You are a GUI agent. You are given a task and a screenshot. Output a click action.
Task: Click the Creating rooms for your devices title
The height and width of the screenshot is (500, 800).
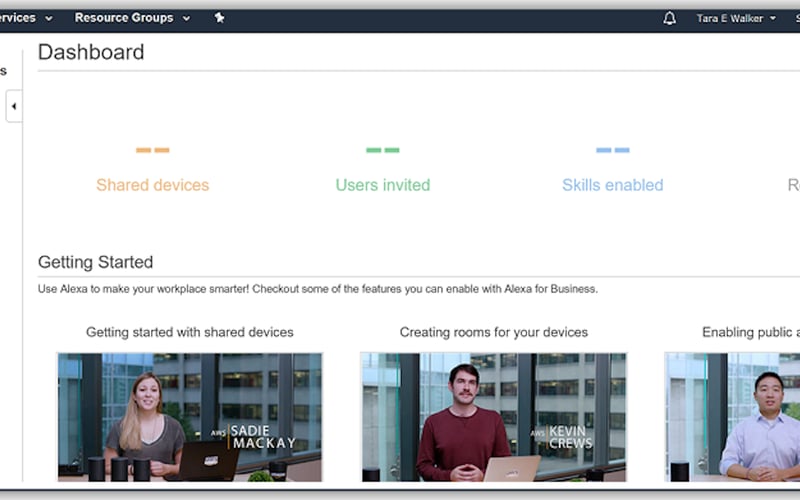[493, 332]
